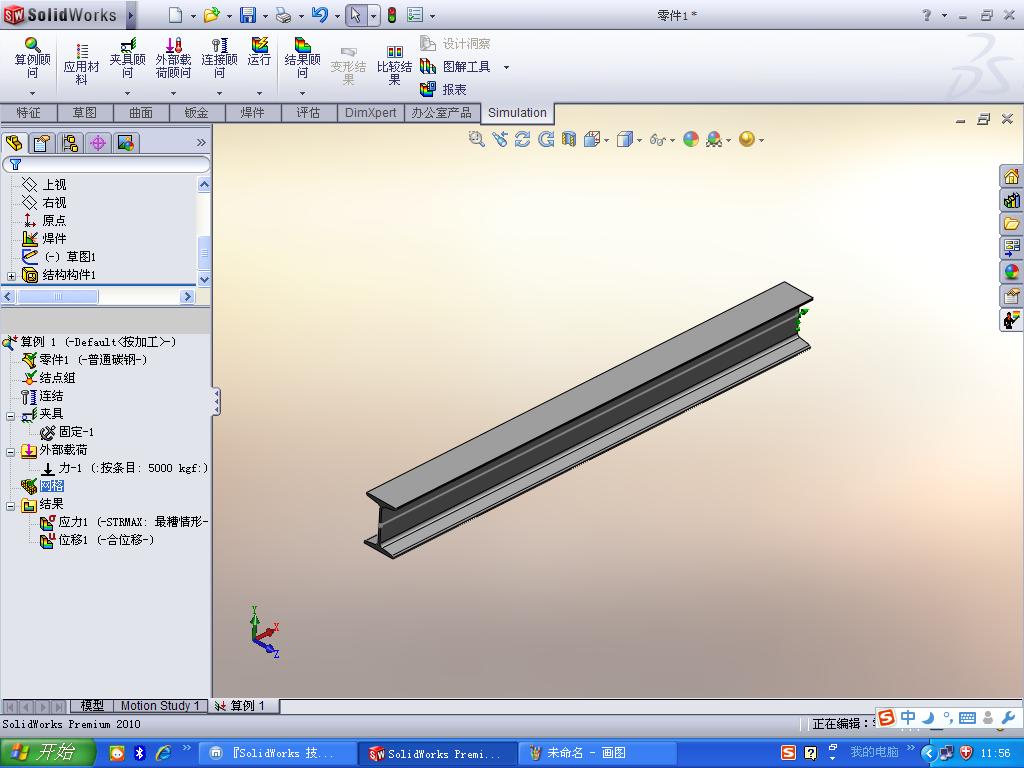Image resolution: width=1024 pixels, height=768 pixels.
Task: Open View Settings gold sphere icon
Action: click(x=747, y=138)
